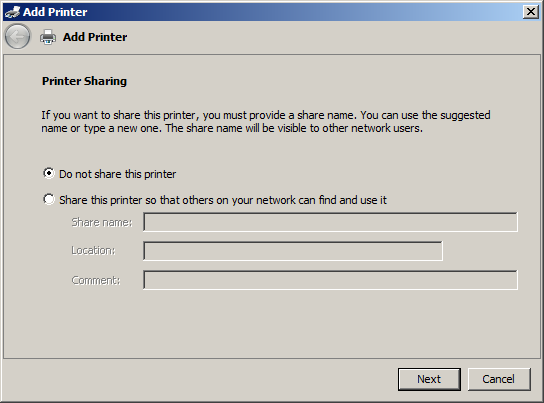544x403 pixels.
Task: Enable the Share this printer radio button
Action: (x=49, y=199)
